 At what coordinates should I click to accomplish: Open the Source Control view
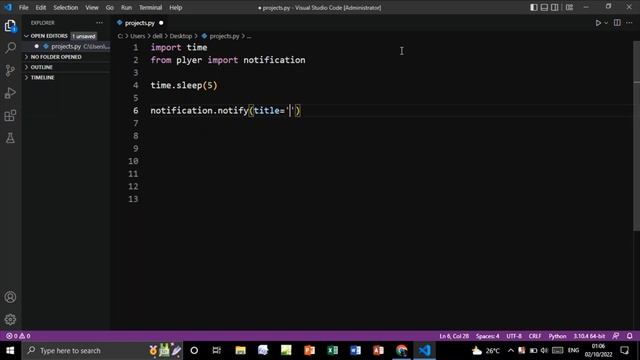click(x=10, y=71)
